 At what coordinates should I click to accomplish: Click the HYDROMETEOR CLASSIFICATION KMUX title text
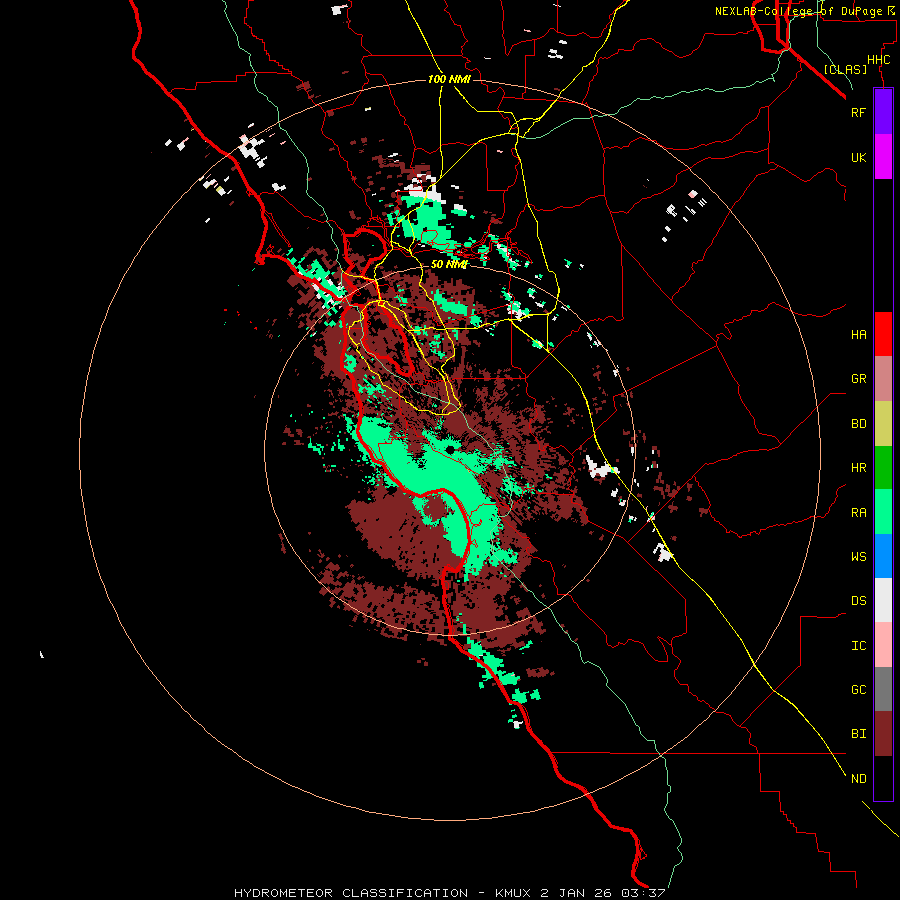point(449,893)
